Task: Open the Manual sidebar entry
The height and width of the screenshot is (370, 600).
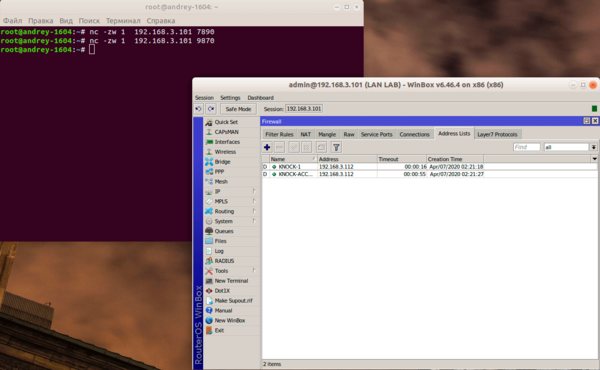Action: pyautogui.click(x=223, y=311)
